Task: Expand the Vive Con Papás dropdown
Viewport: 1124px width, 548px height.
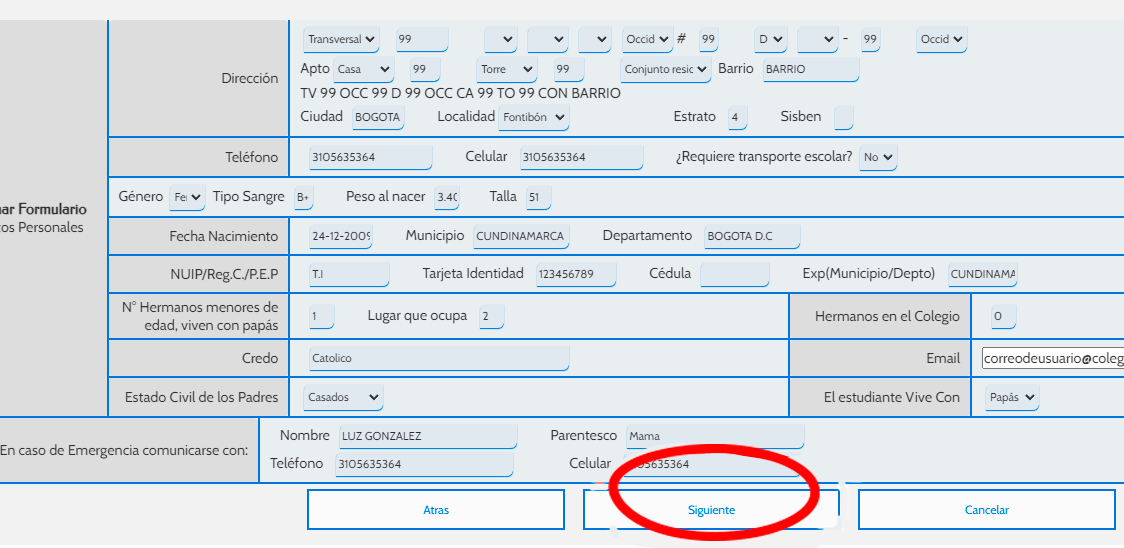Action: (1011, 397)
